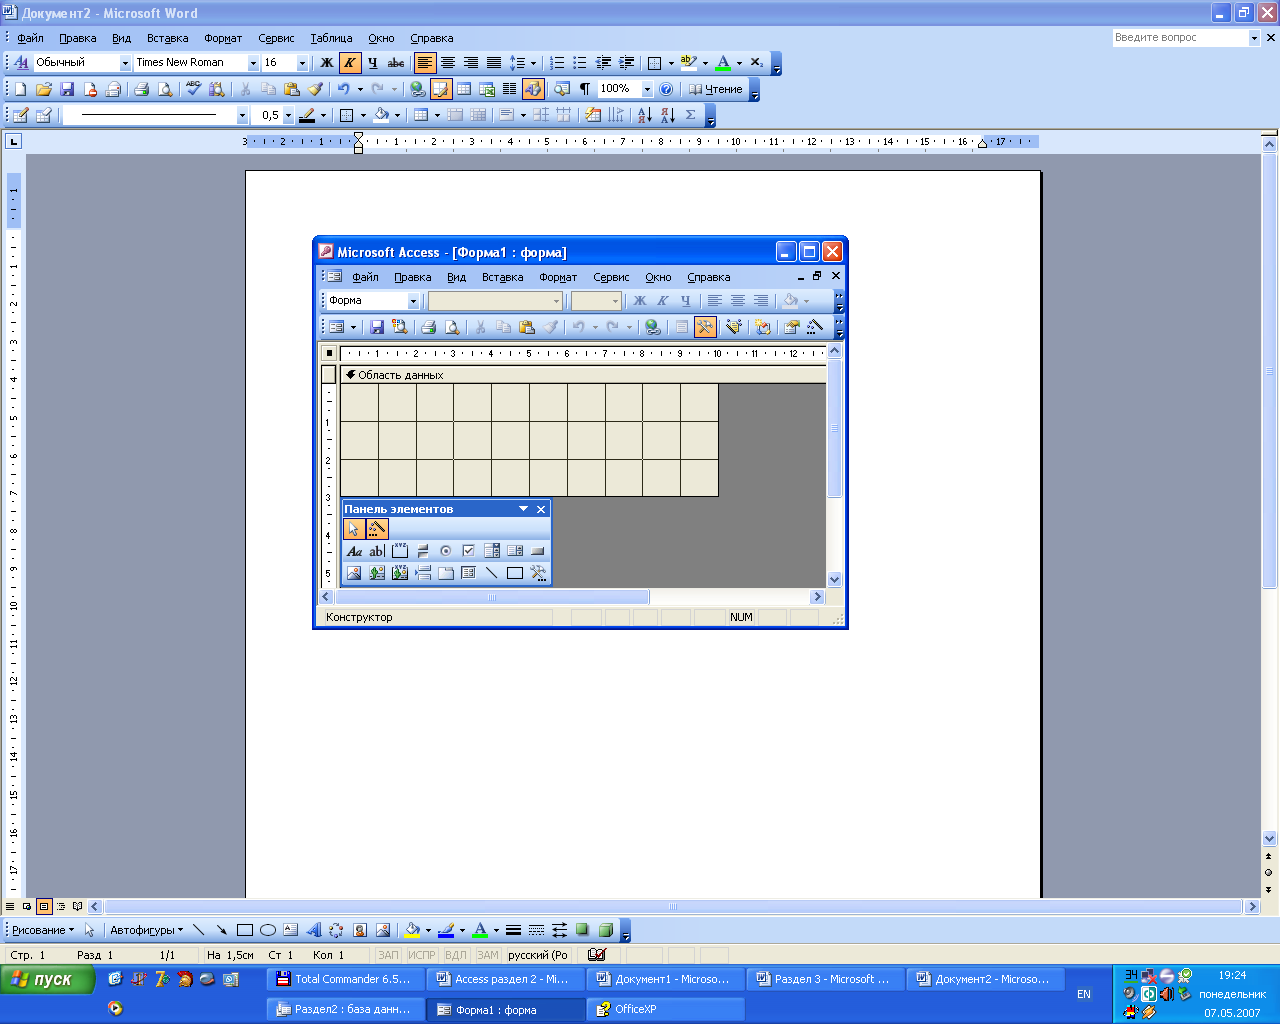This screenshot has width=1280, height=1024.
Task: Insert WordArt from drawing toolbar
Action: (314, 930)
